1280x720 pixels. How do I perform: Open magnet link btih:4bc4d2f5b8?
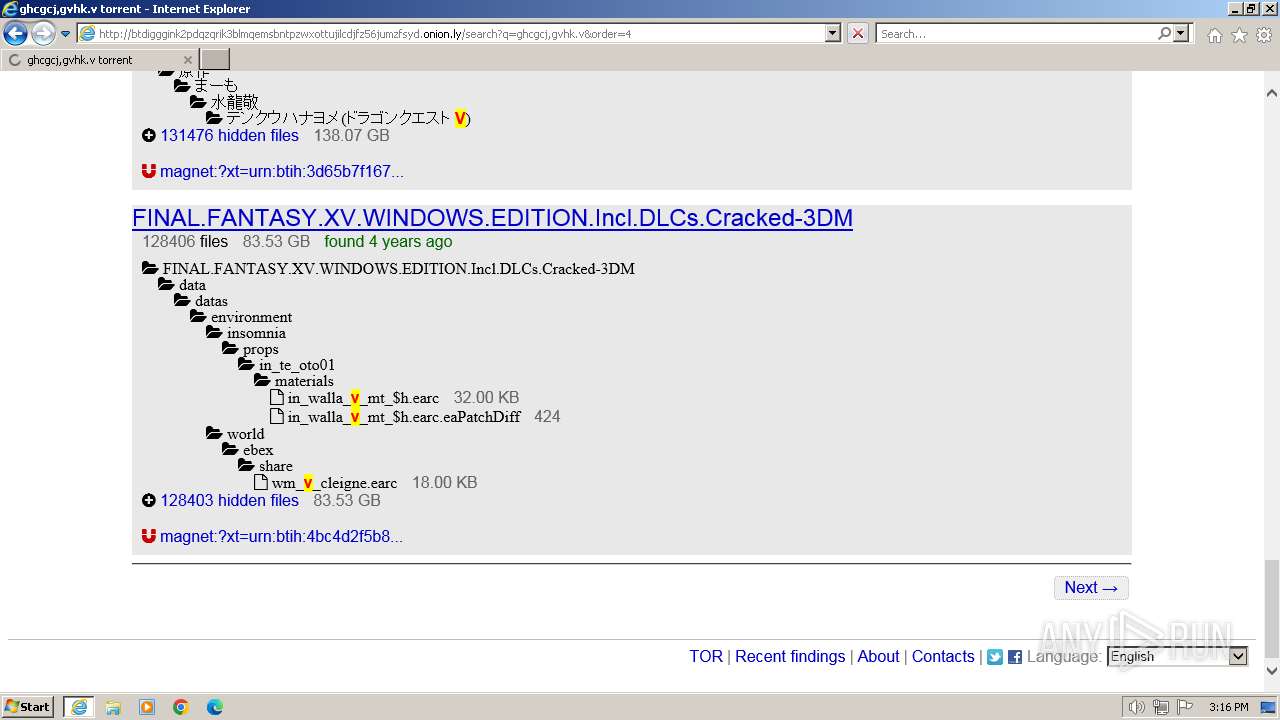click(x=281, y=536)
